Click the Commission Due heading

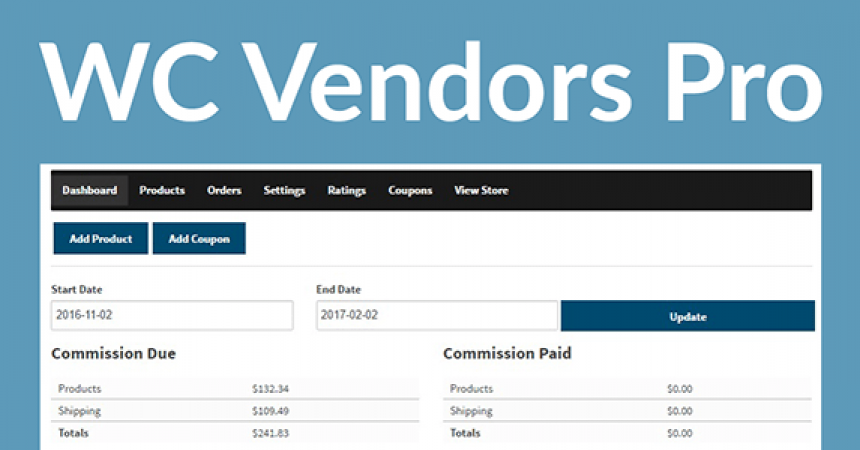(x=114, y=353)
